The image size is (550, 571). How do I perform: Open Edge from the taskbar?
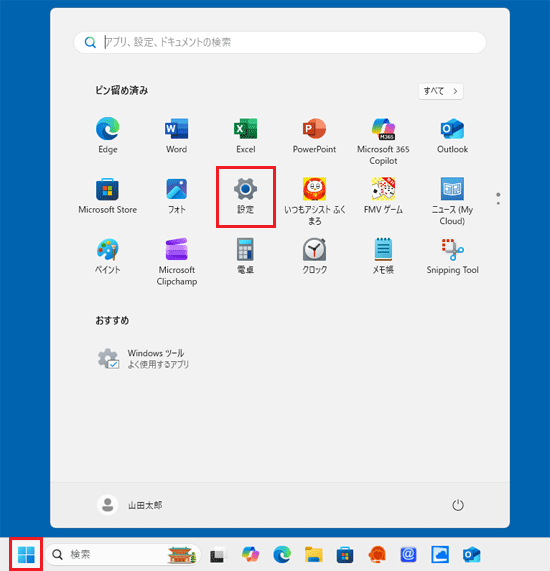(x=282, y=554)
